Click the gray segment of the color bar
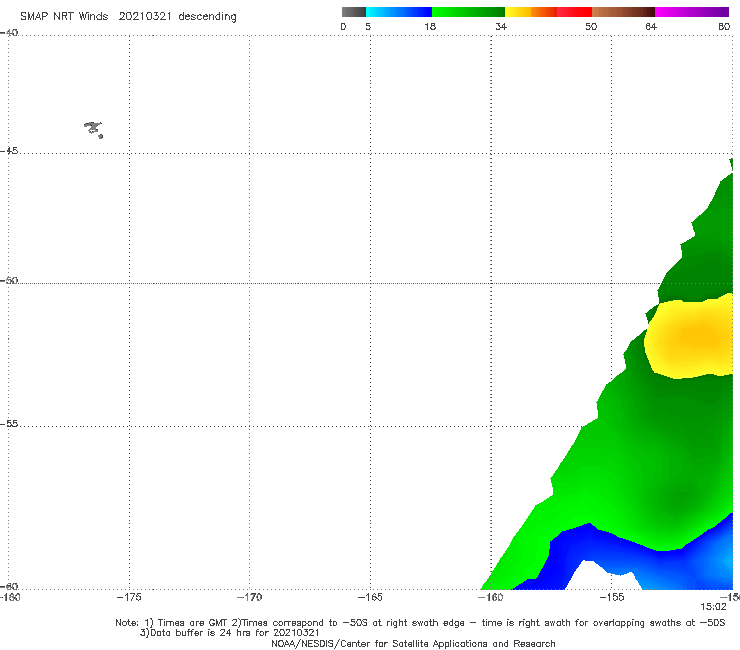Screen dimensions: 740x650 (x=354, y=12)
